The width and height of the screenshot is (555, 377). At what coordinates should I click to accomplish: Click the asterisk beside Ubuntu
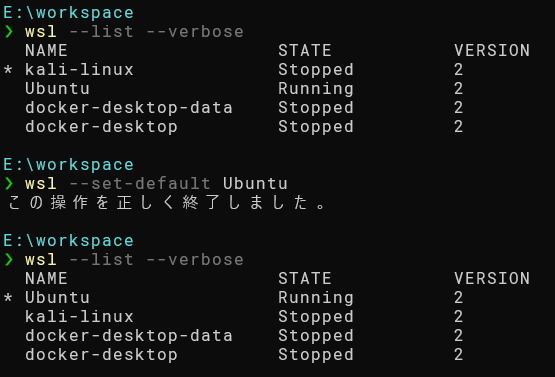tap(8, 297)
